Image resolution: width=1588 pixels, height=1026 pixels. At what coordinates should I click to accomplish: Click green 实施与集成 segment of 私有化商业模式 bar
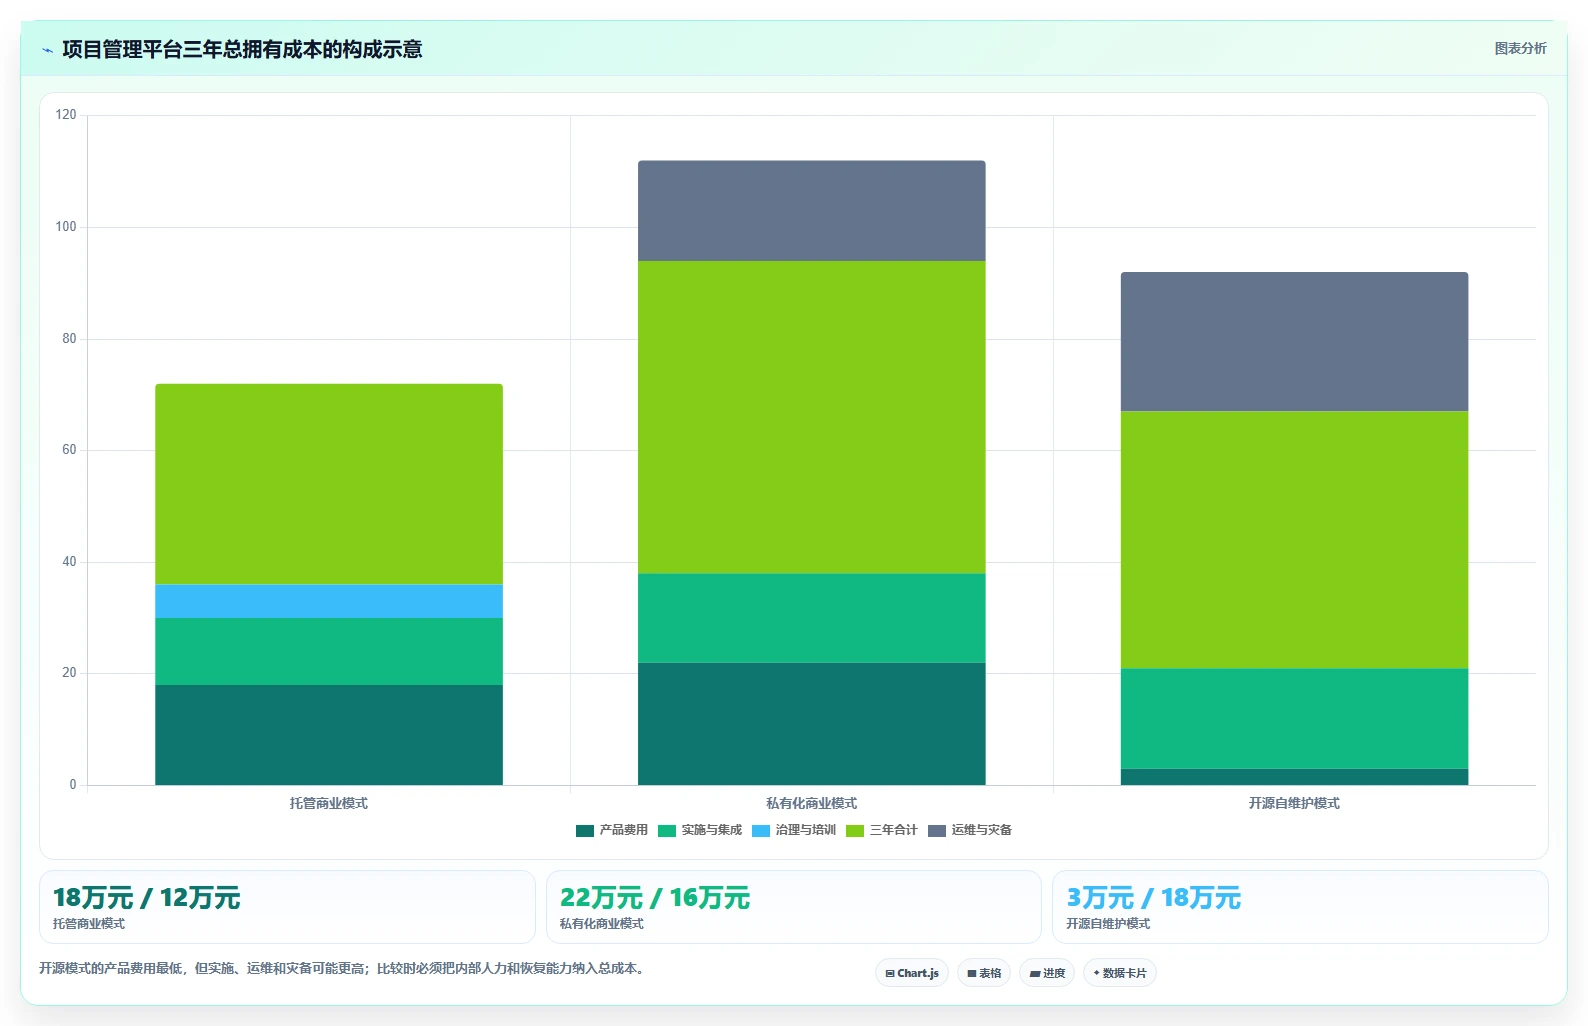(x=812, y=618)
